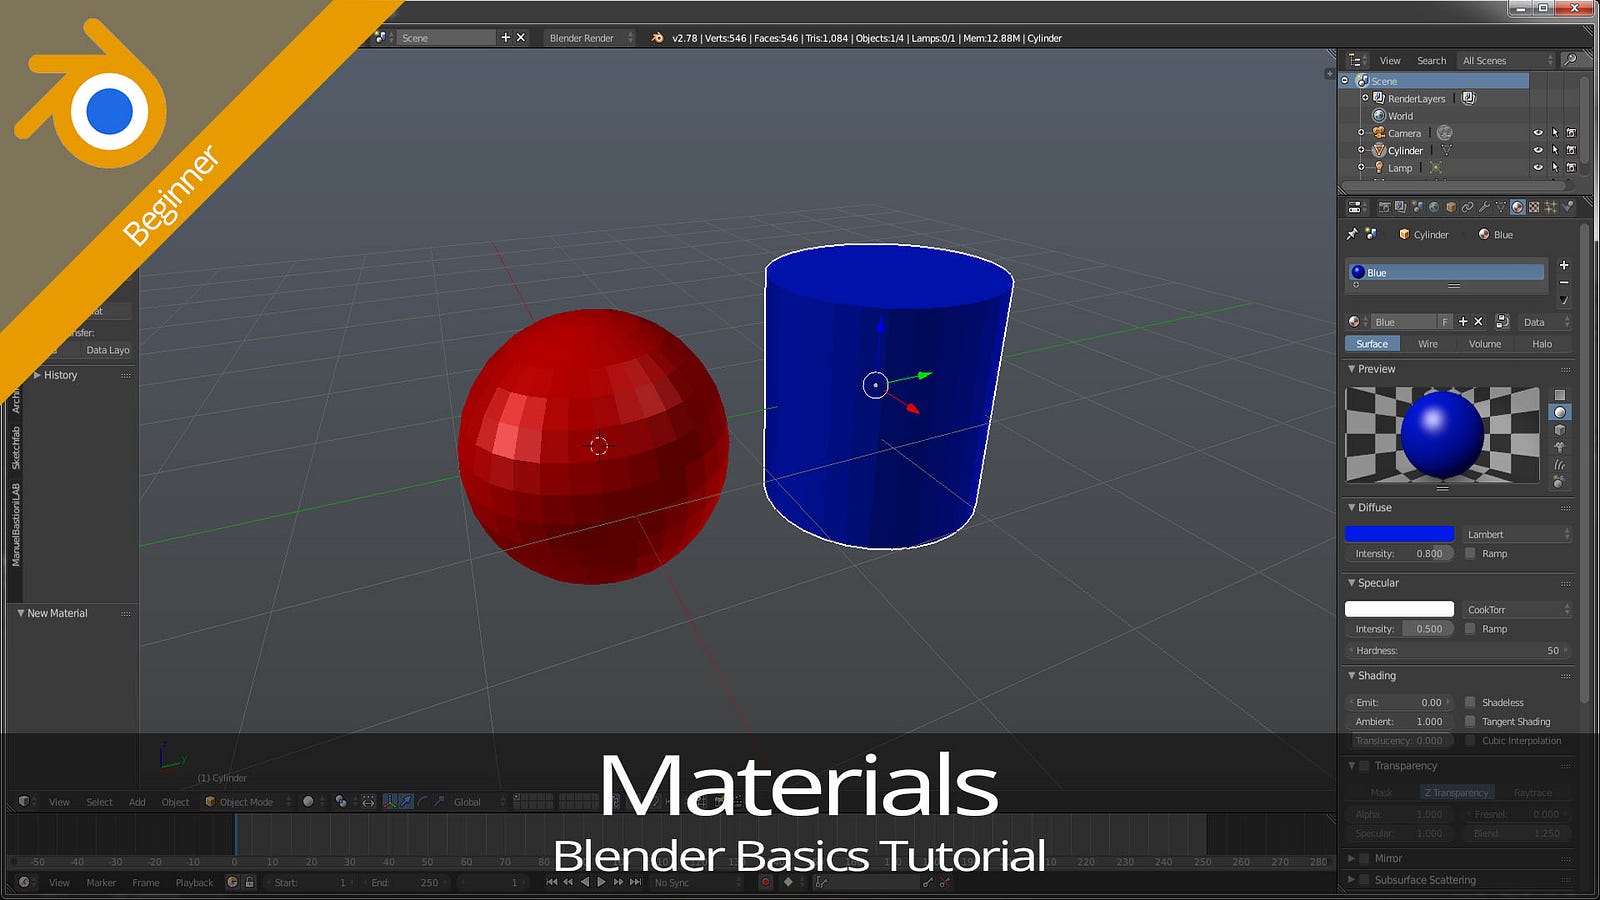This screenshot has width=1600, height=900.
Task: Open the Texture checkerboard tab icon
Action: tap(1534, 207)
